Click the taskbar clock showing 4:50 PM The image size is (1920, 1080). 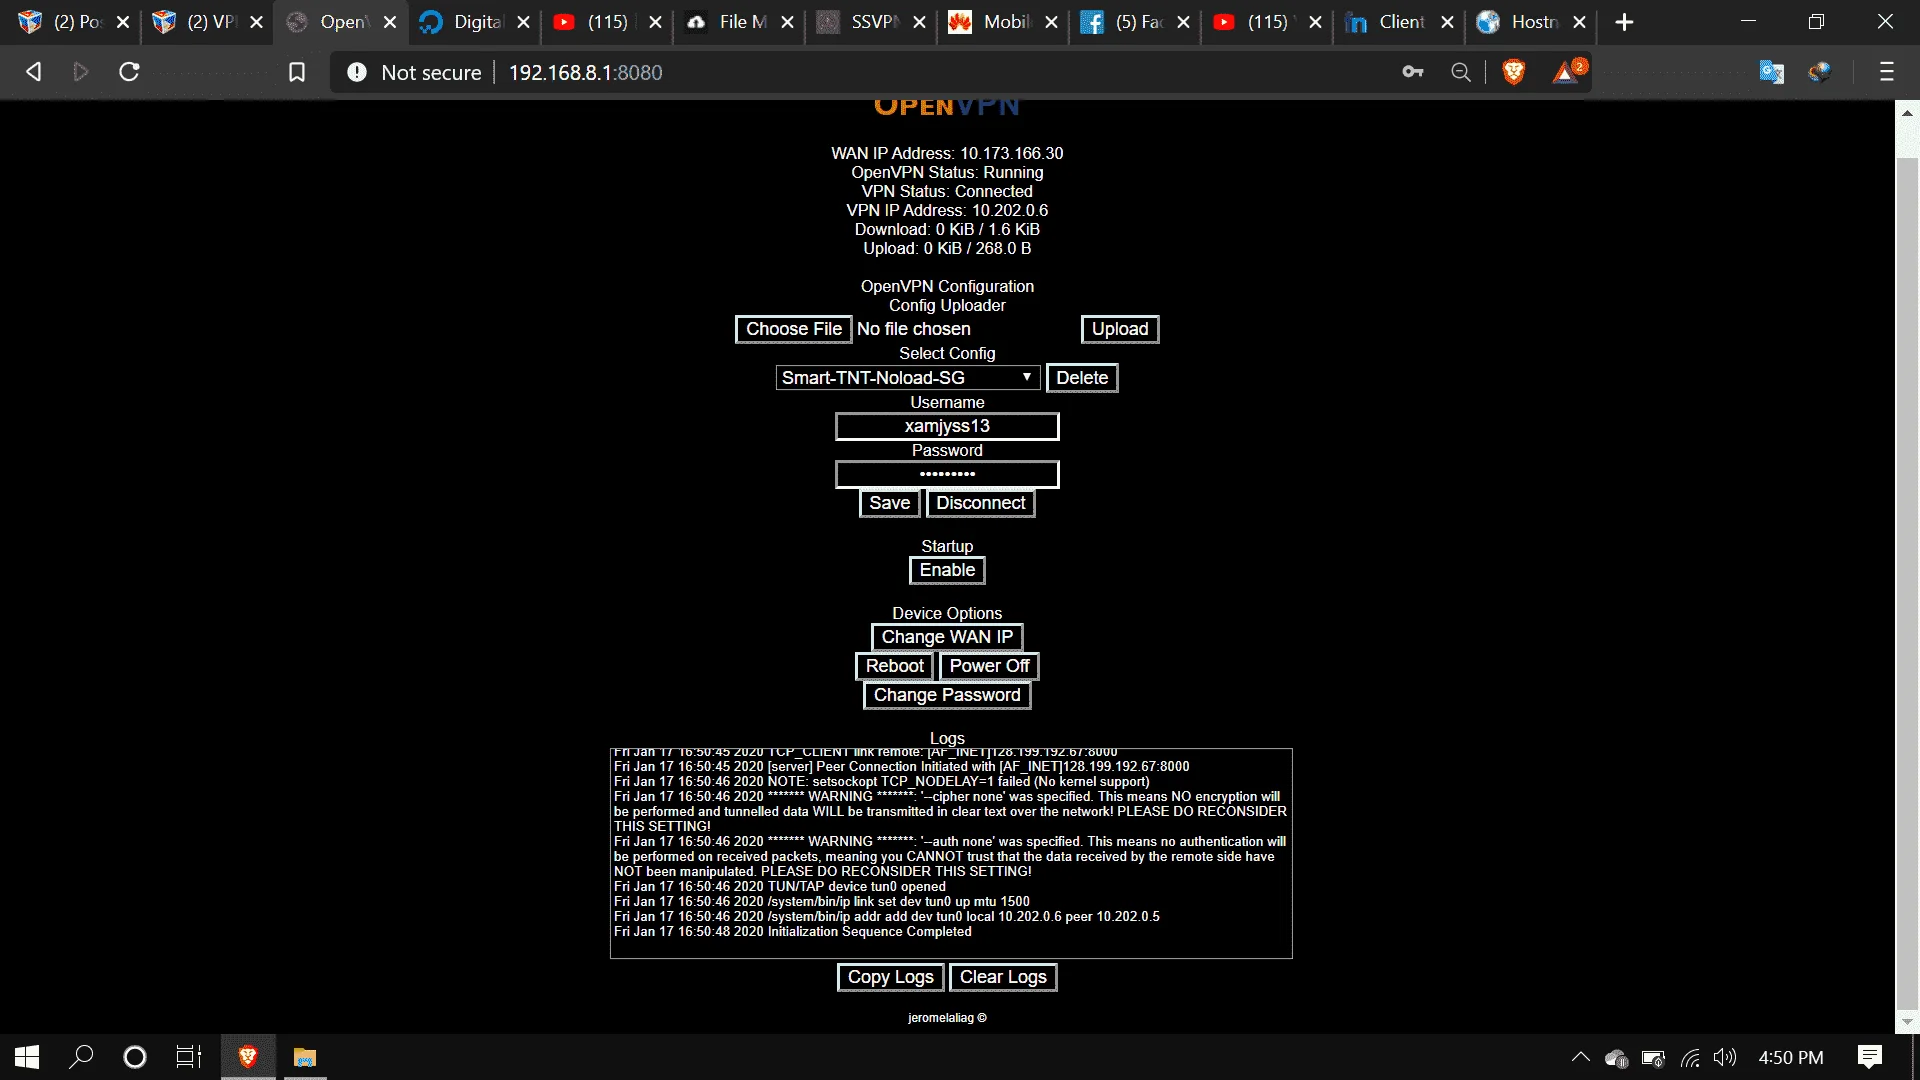[1791, 1057]
